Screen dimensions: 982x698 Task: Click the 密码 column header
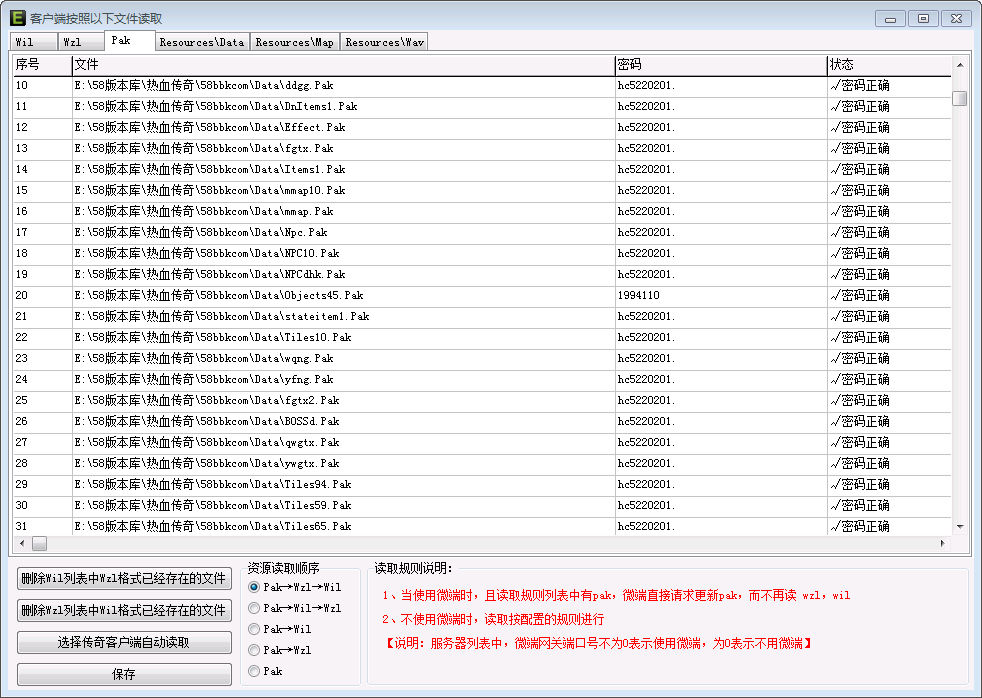click(x=720, y=65)
